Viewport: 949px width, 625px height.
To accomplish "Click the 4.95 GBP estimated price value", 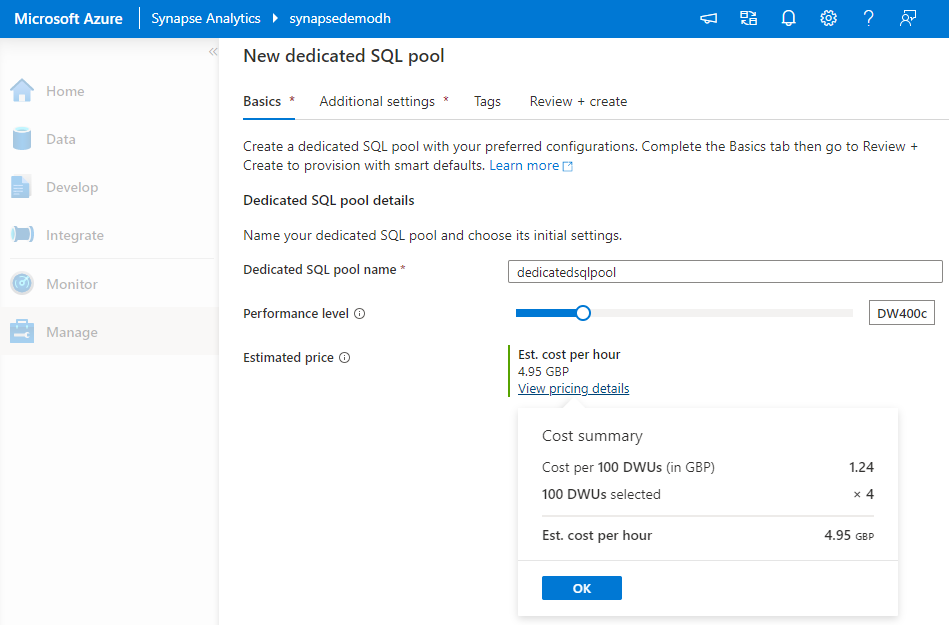I will (x=543, y=371).
